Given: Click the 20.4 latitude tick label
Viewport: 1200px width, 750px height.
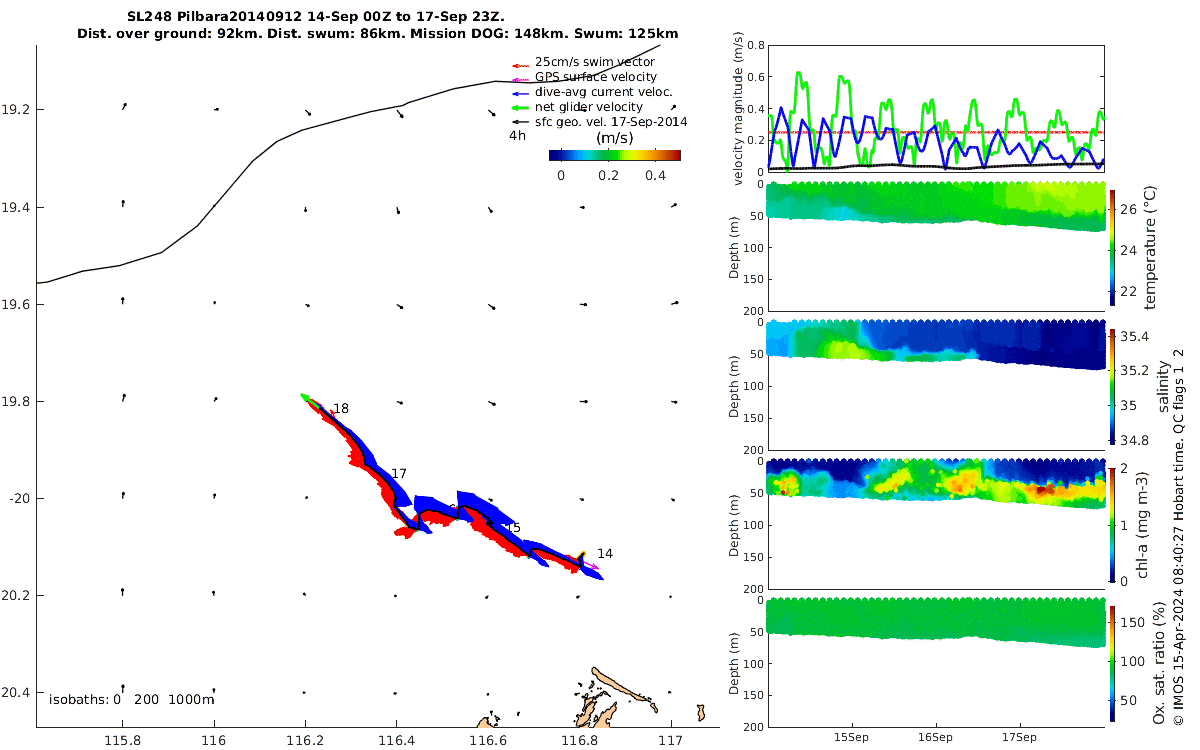Looking at the screenshot, I should [14, 692].
